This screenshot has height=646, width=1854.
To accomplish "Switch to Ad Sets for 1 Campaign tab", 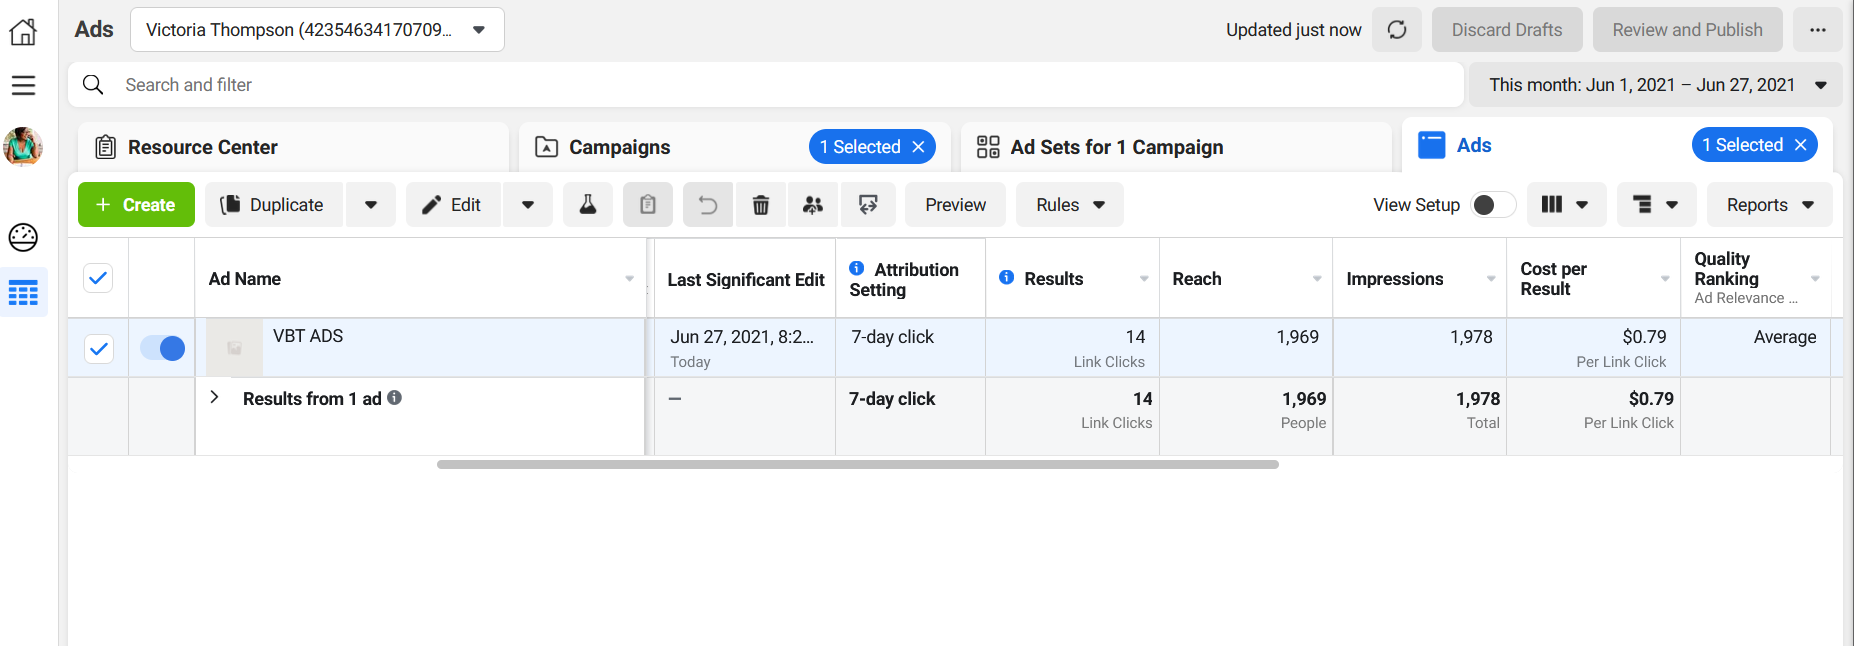I will point(1116,147).
